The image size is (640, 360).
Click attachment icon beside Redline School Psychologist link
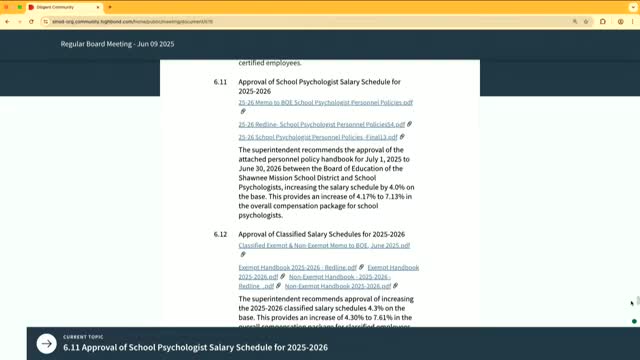[x=409, y=124]
